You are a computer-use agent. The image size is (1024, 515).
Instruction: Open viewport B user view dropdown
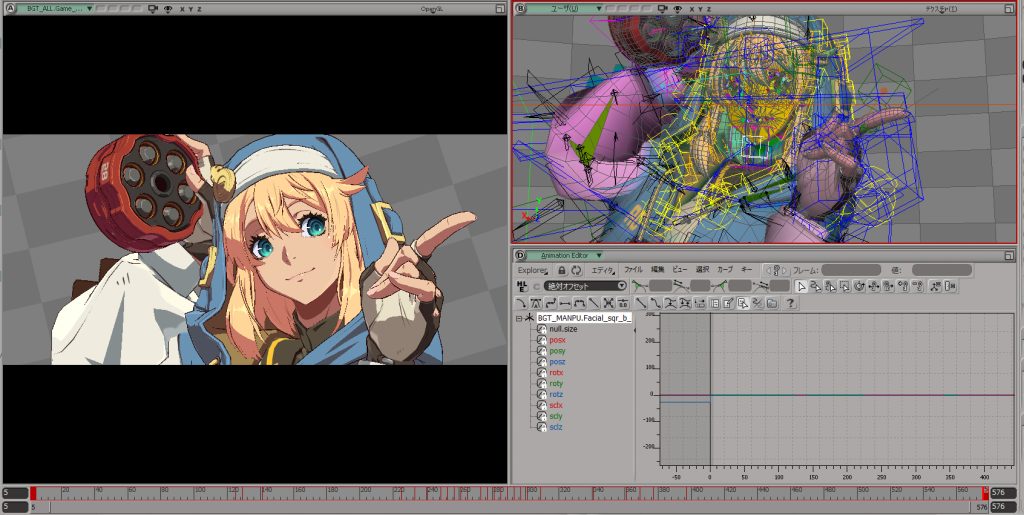tap(566, 8)
